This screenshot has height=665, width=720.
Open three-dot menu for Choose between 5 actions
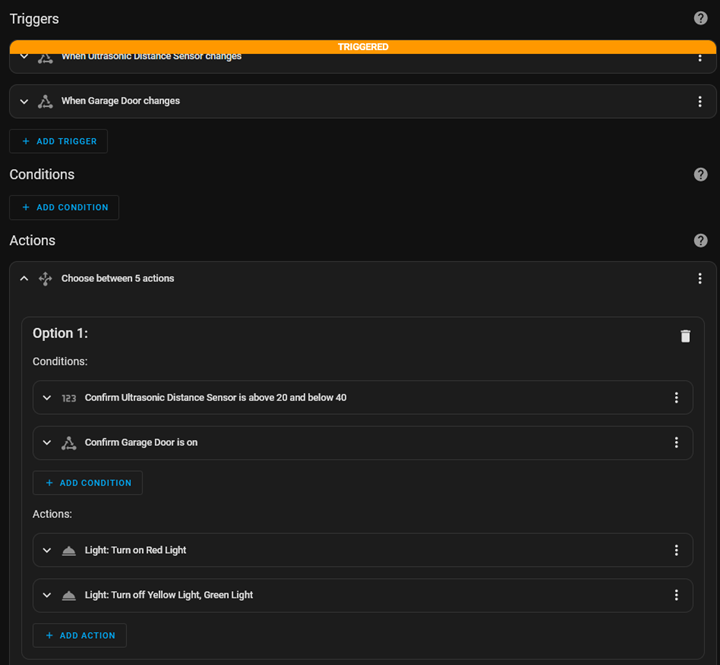pos(700,278)
